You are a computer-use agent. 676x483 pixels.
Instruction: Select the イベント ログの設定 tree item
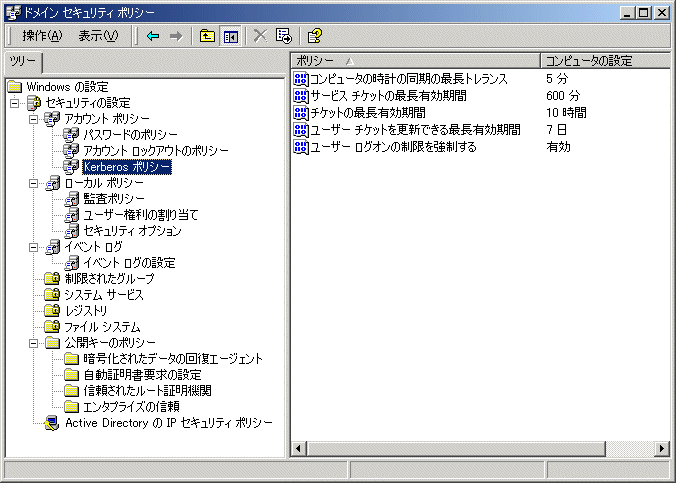click(x=129, y=263)
